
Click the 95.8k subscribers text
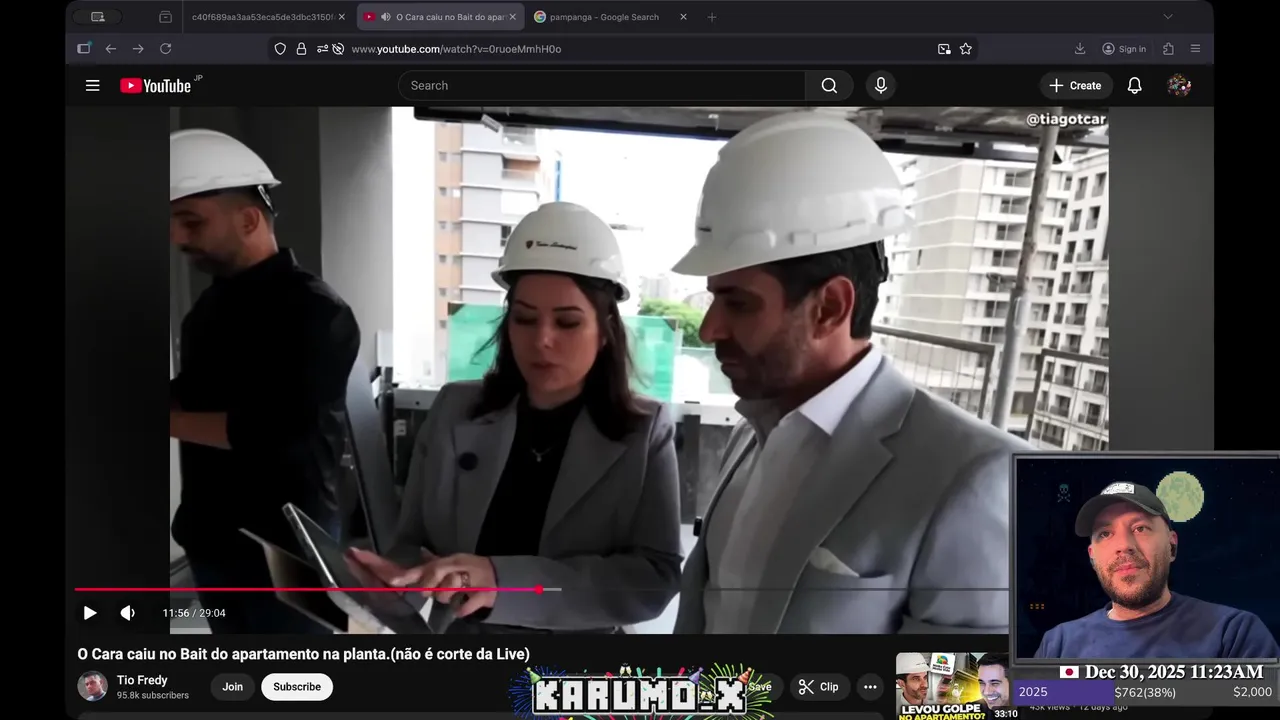pos(153,695)
